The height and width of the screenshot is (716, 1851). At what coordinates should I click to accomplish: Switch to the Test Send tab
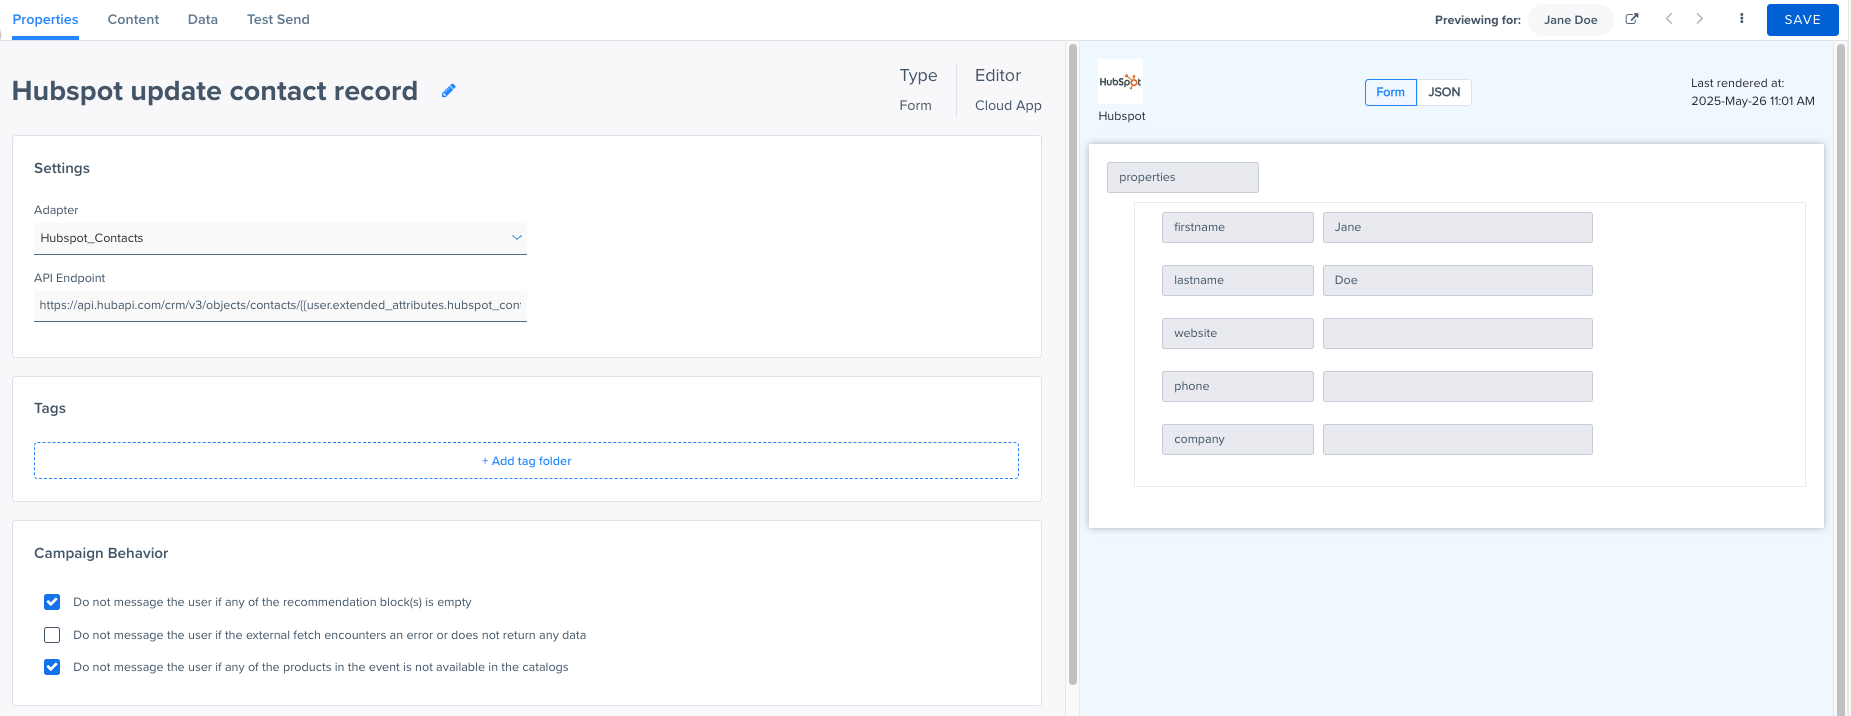pos(278,19)
